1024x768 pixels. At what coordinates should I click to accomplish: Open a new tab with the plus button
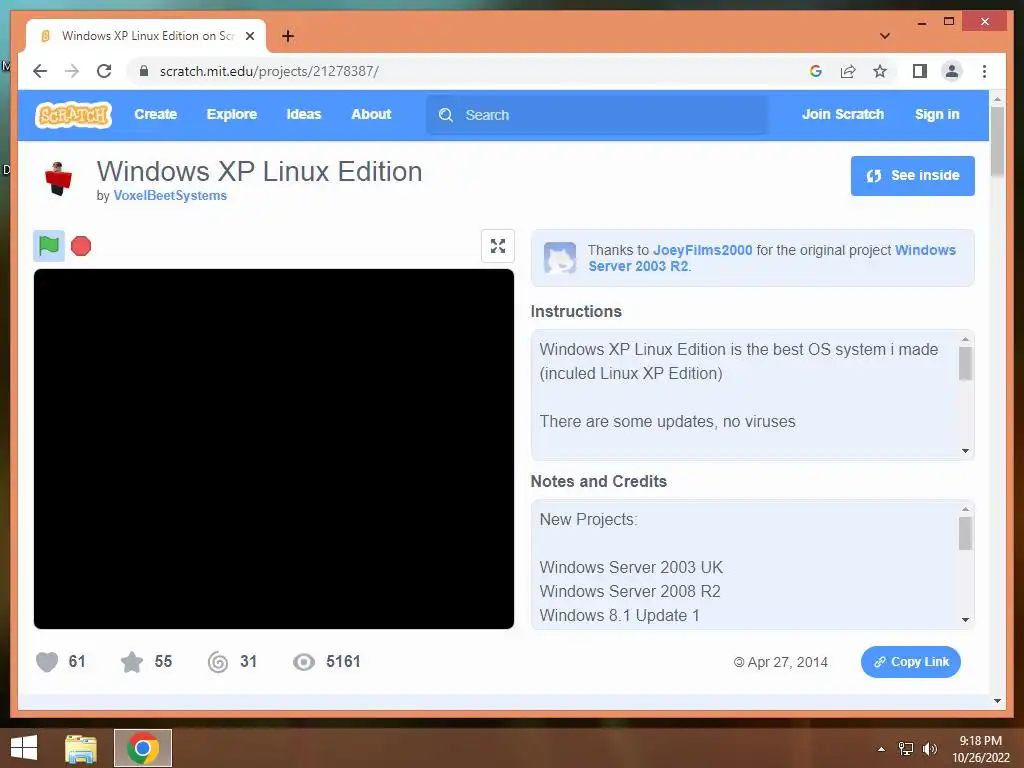(x=288, y=36)
